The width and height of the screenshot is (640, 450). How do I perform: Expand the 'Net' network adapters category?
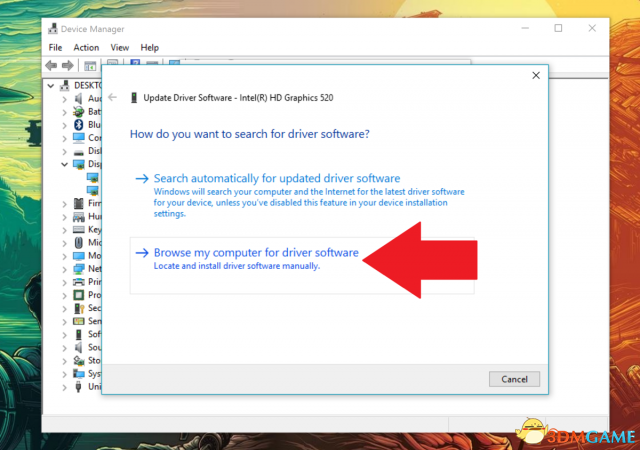[64, 269]
